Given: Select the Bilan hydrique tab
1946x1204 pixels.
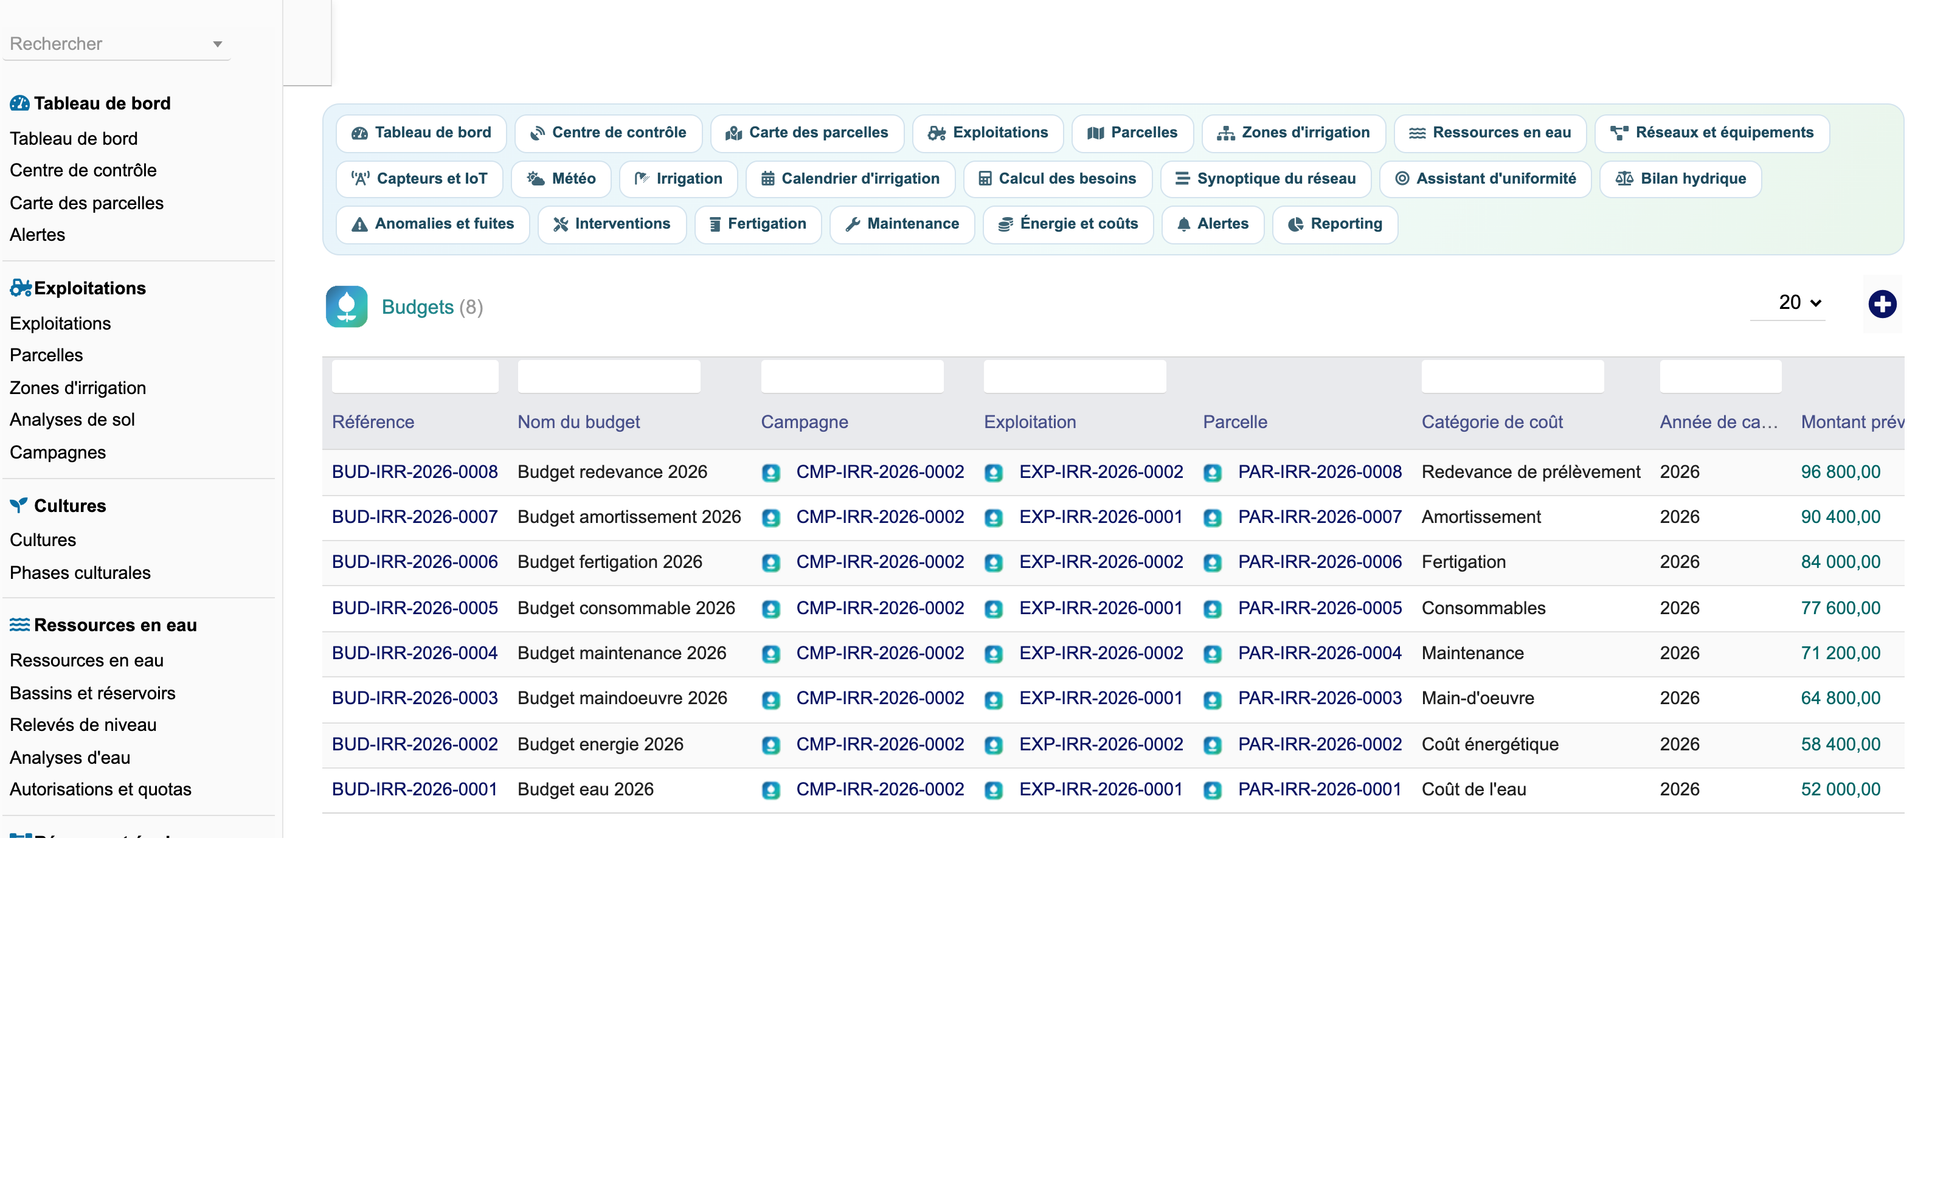Looking at the screenshot, I should coord(1680,179).
